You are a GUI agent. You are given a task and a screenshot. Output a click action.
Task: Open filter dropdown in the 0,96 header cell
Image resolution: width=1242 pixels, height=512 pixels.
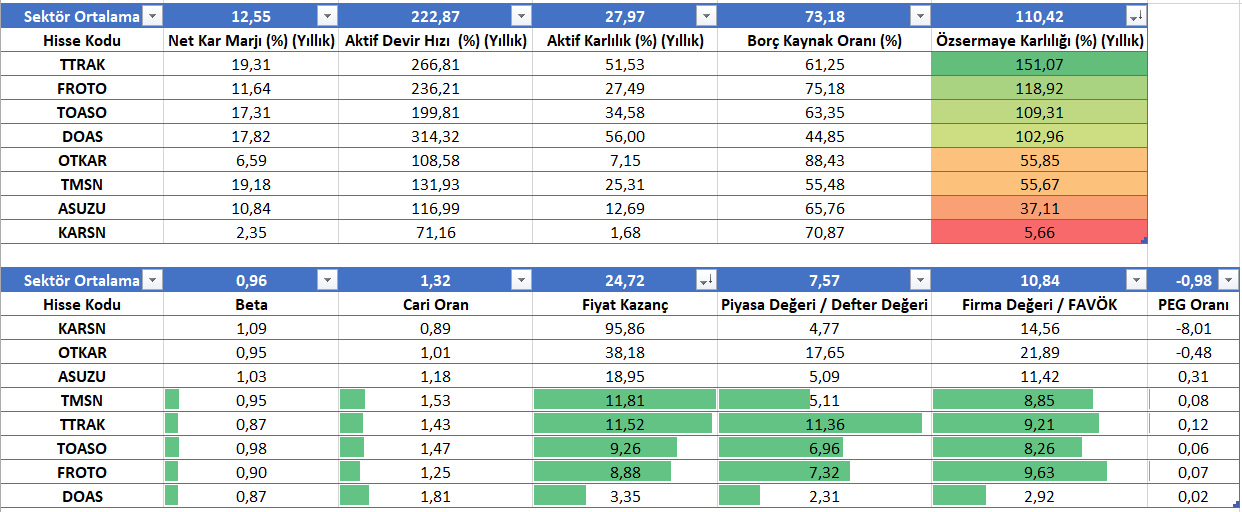coord(327,280)
